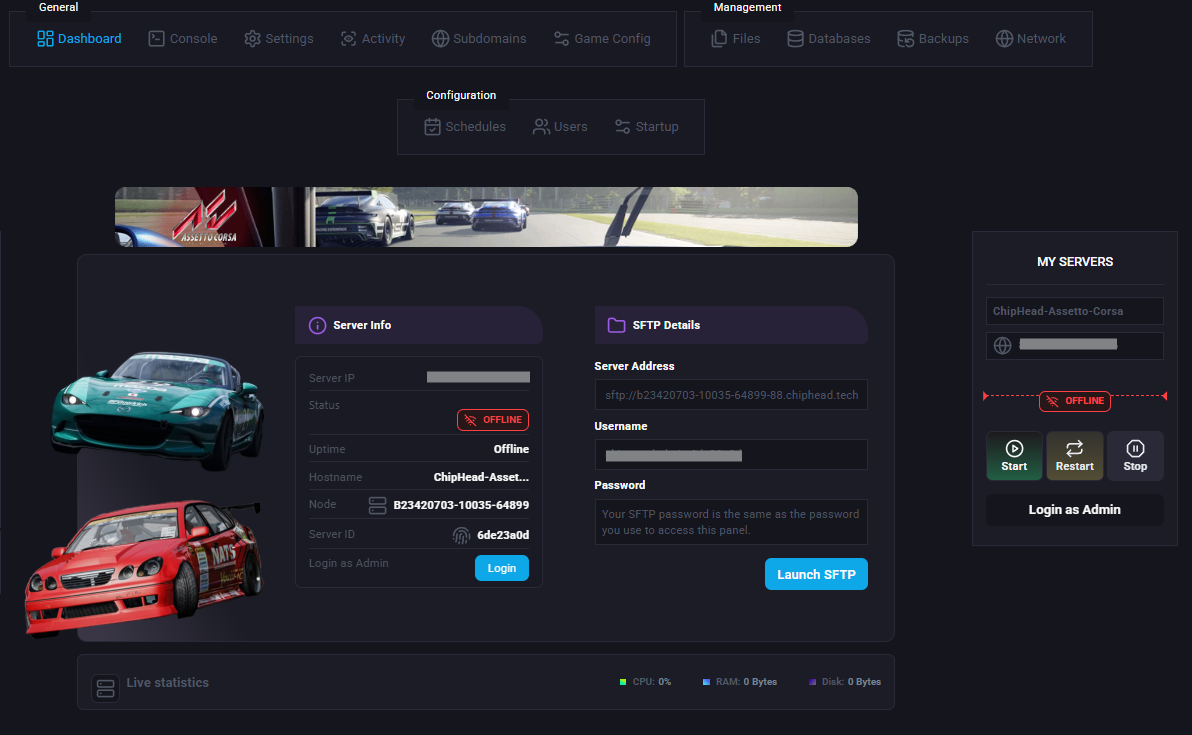Click the Network globe icon

pyautogui.click(x=1004, y=39)
